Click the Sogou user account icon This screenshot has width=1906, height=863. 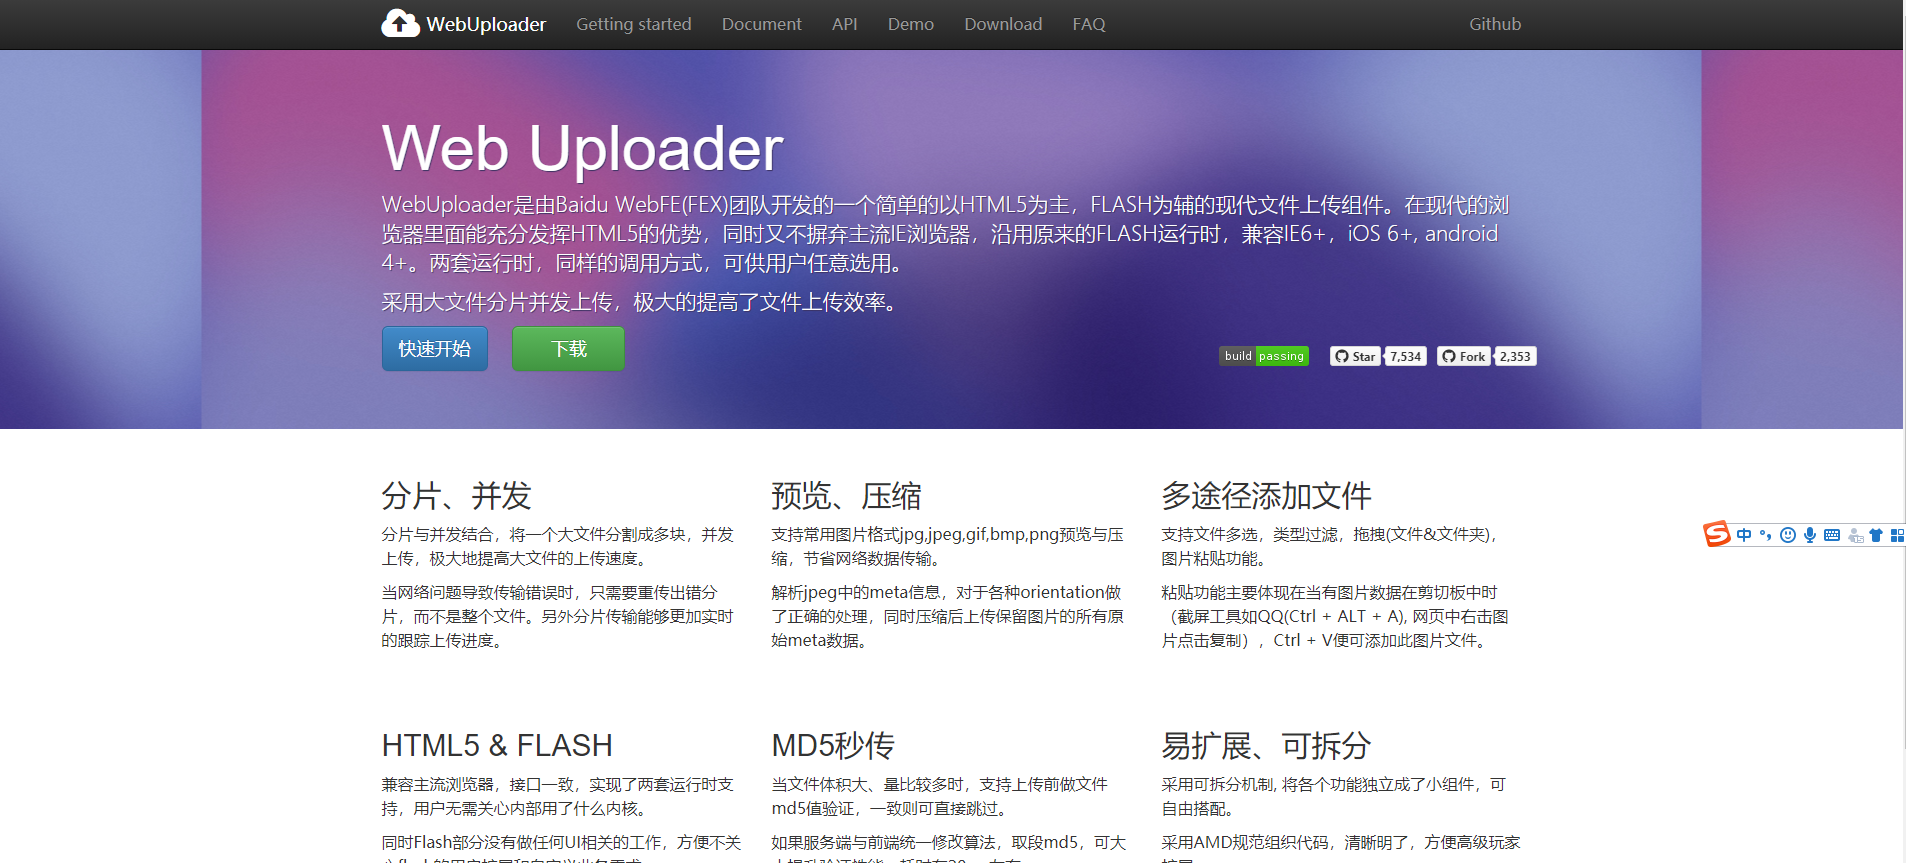pos(1855,535)
